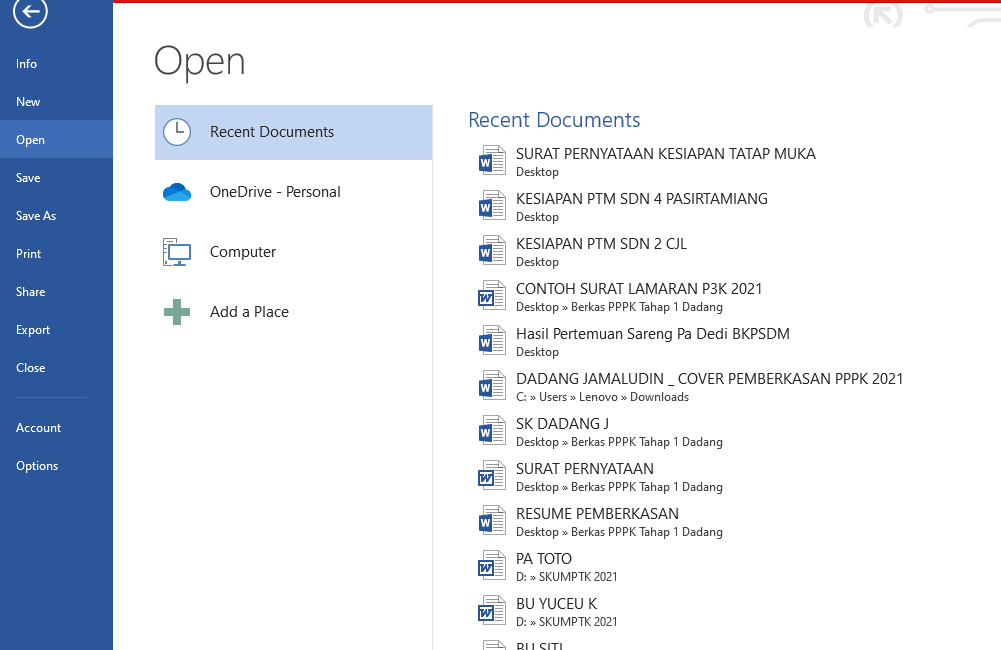Select New in the backstage sidebar
Viewport: 1001px width, 650px height.
pos(28,102)
